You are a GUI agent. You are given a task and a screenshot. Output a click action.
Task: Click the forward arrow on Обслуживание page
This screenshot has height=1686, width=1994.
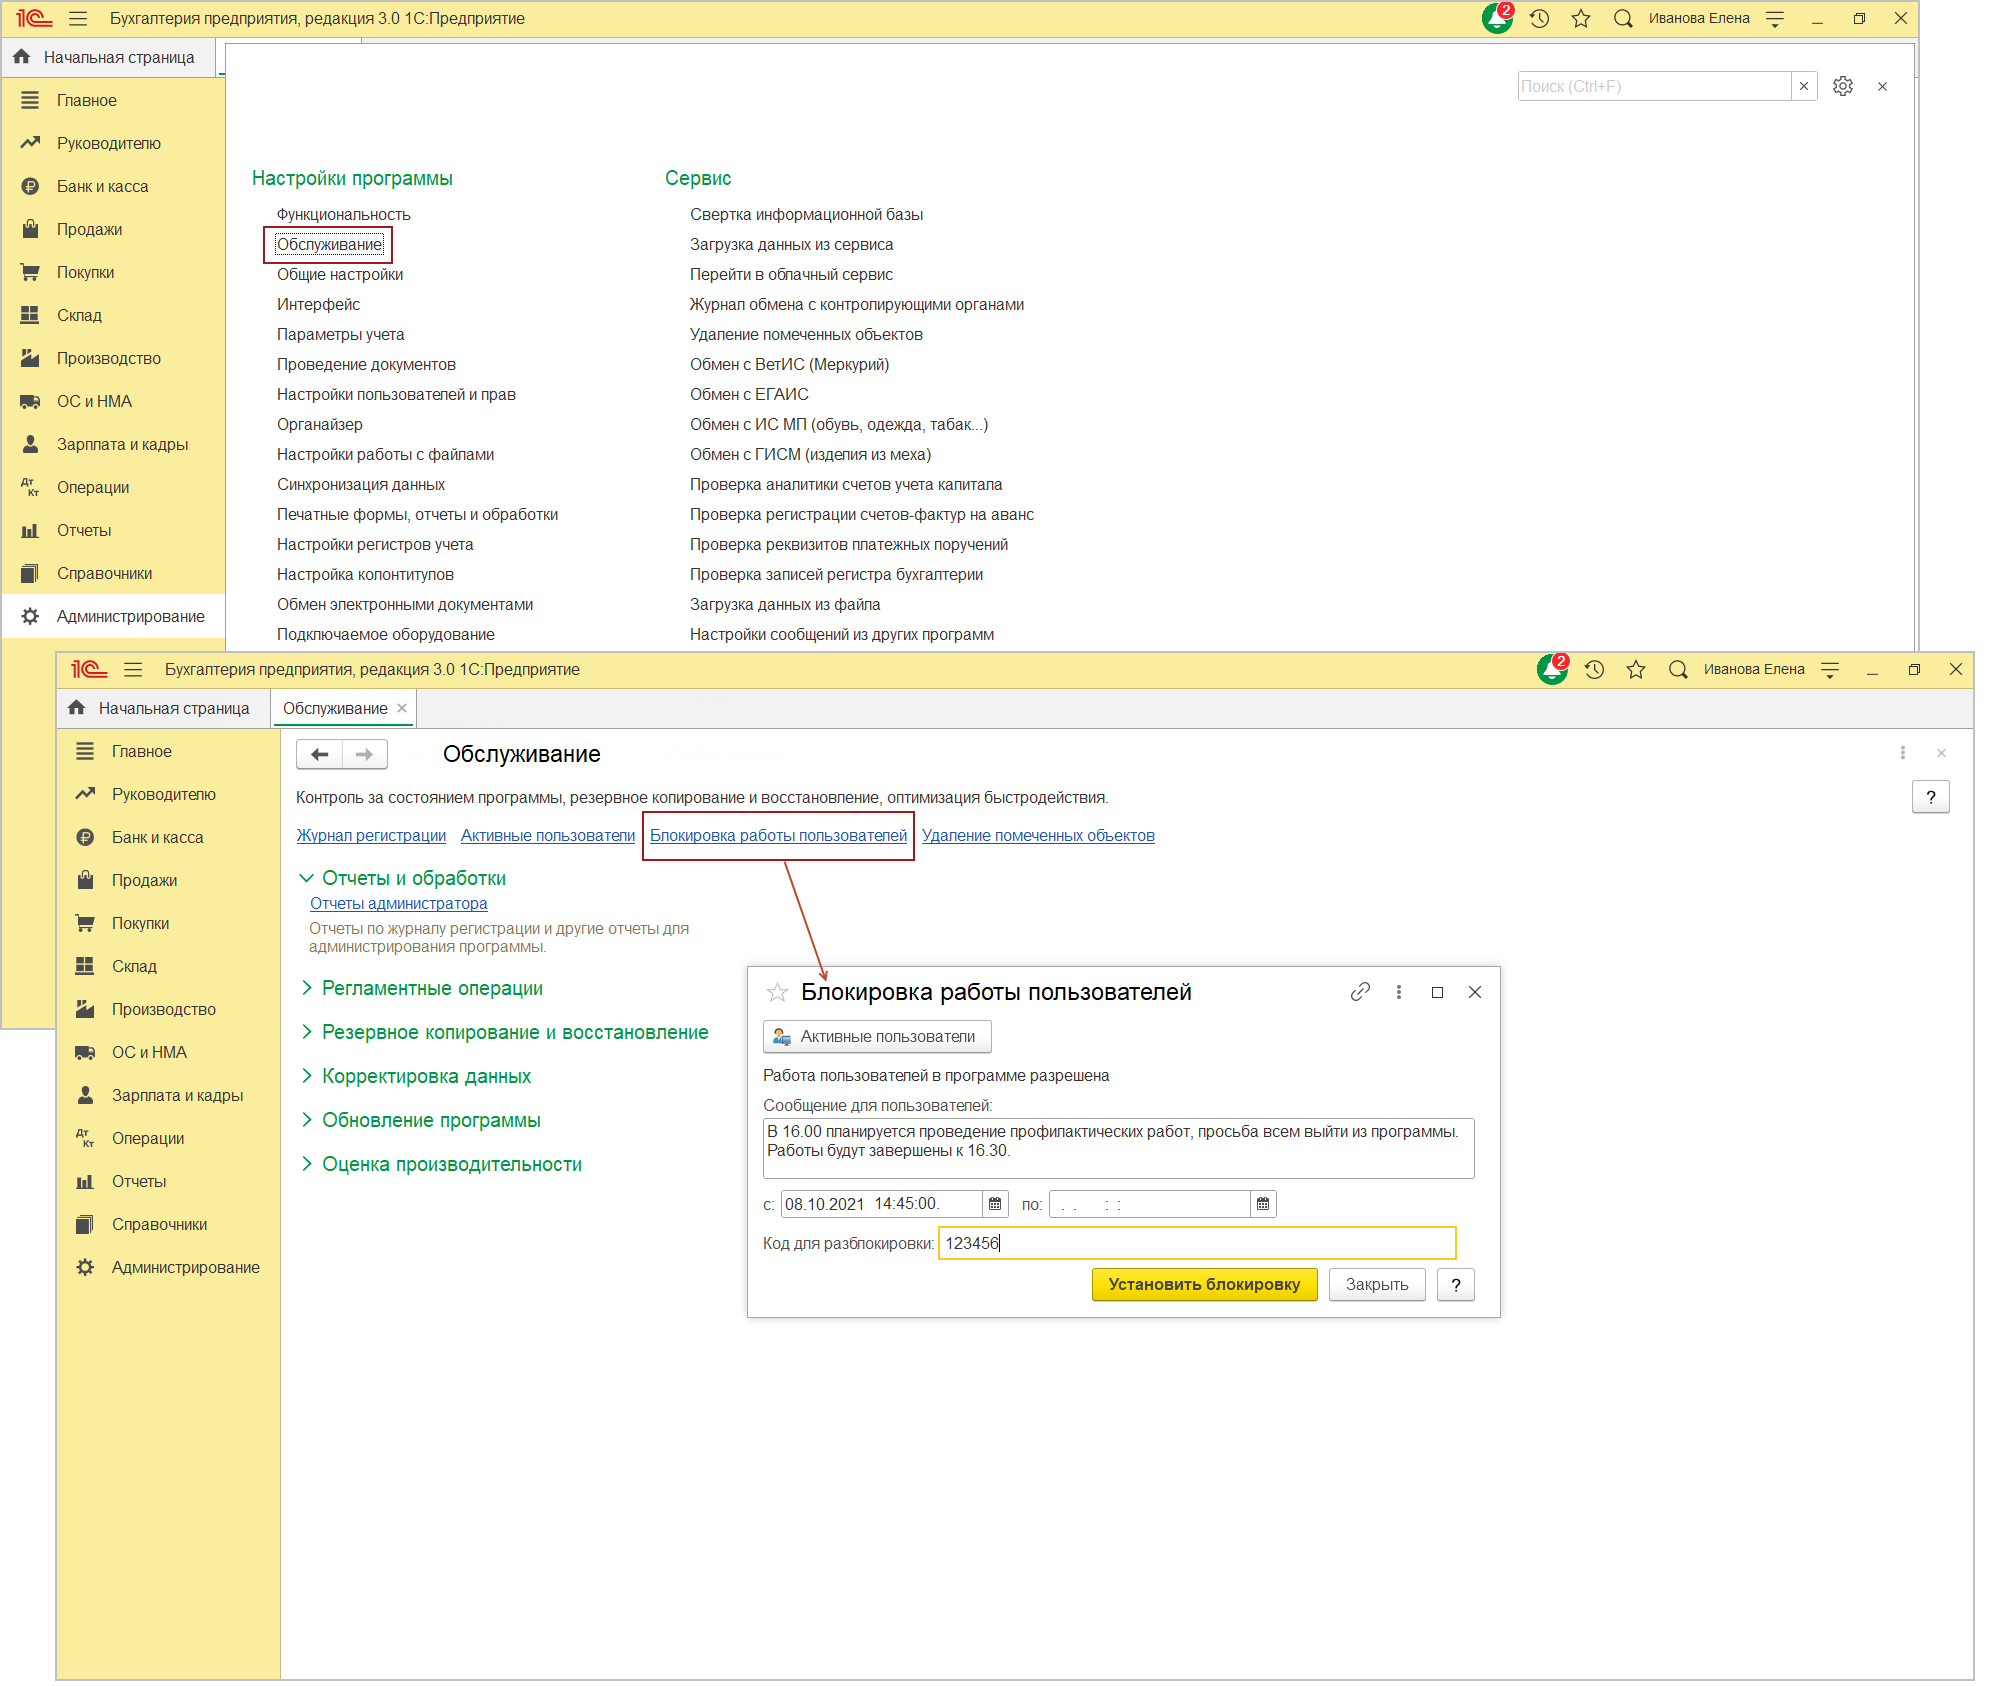pos(364,754)
